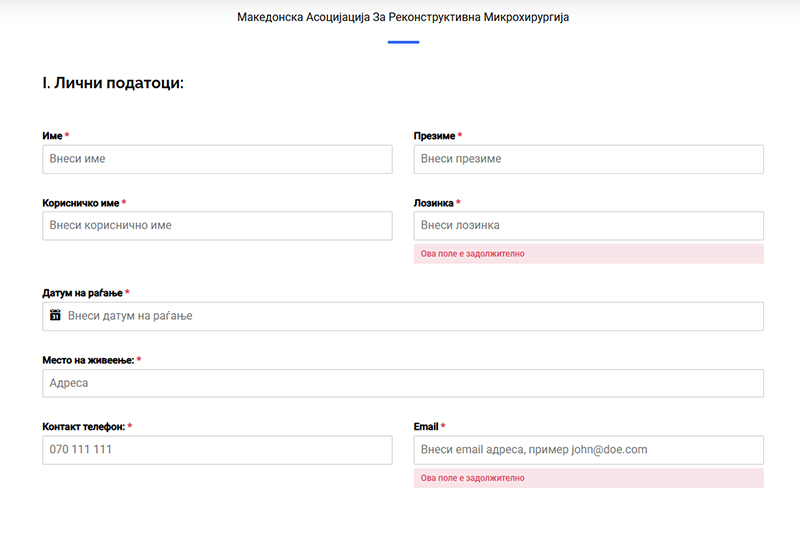This screenshot has height=543, width=800.
Task: Click the 'Контакт телефон:' label
Action: pyautogui.click(x=83, y=427)
